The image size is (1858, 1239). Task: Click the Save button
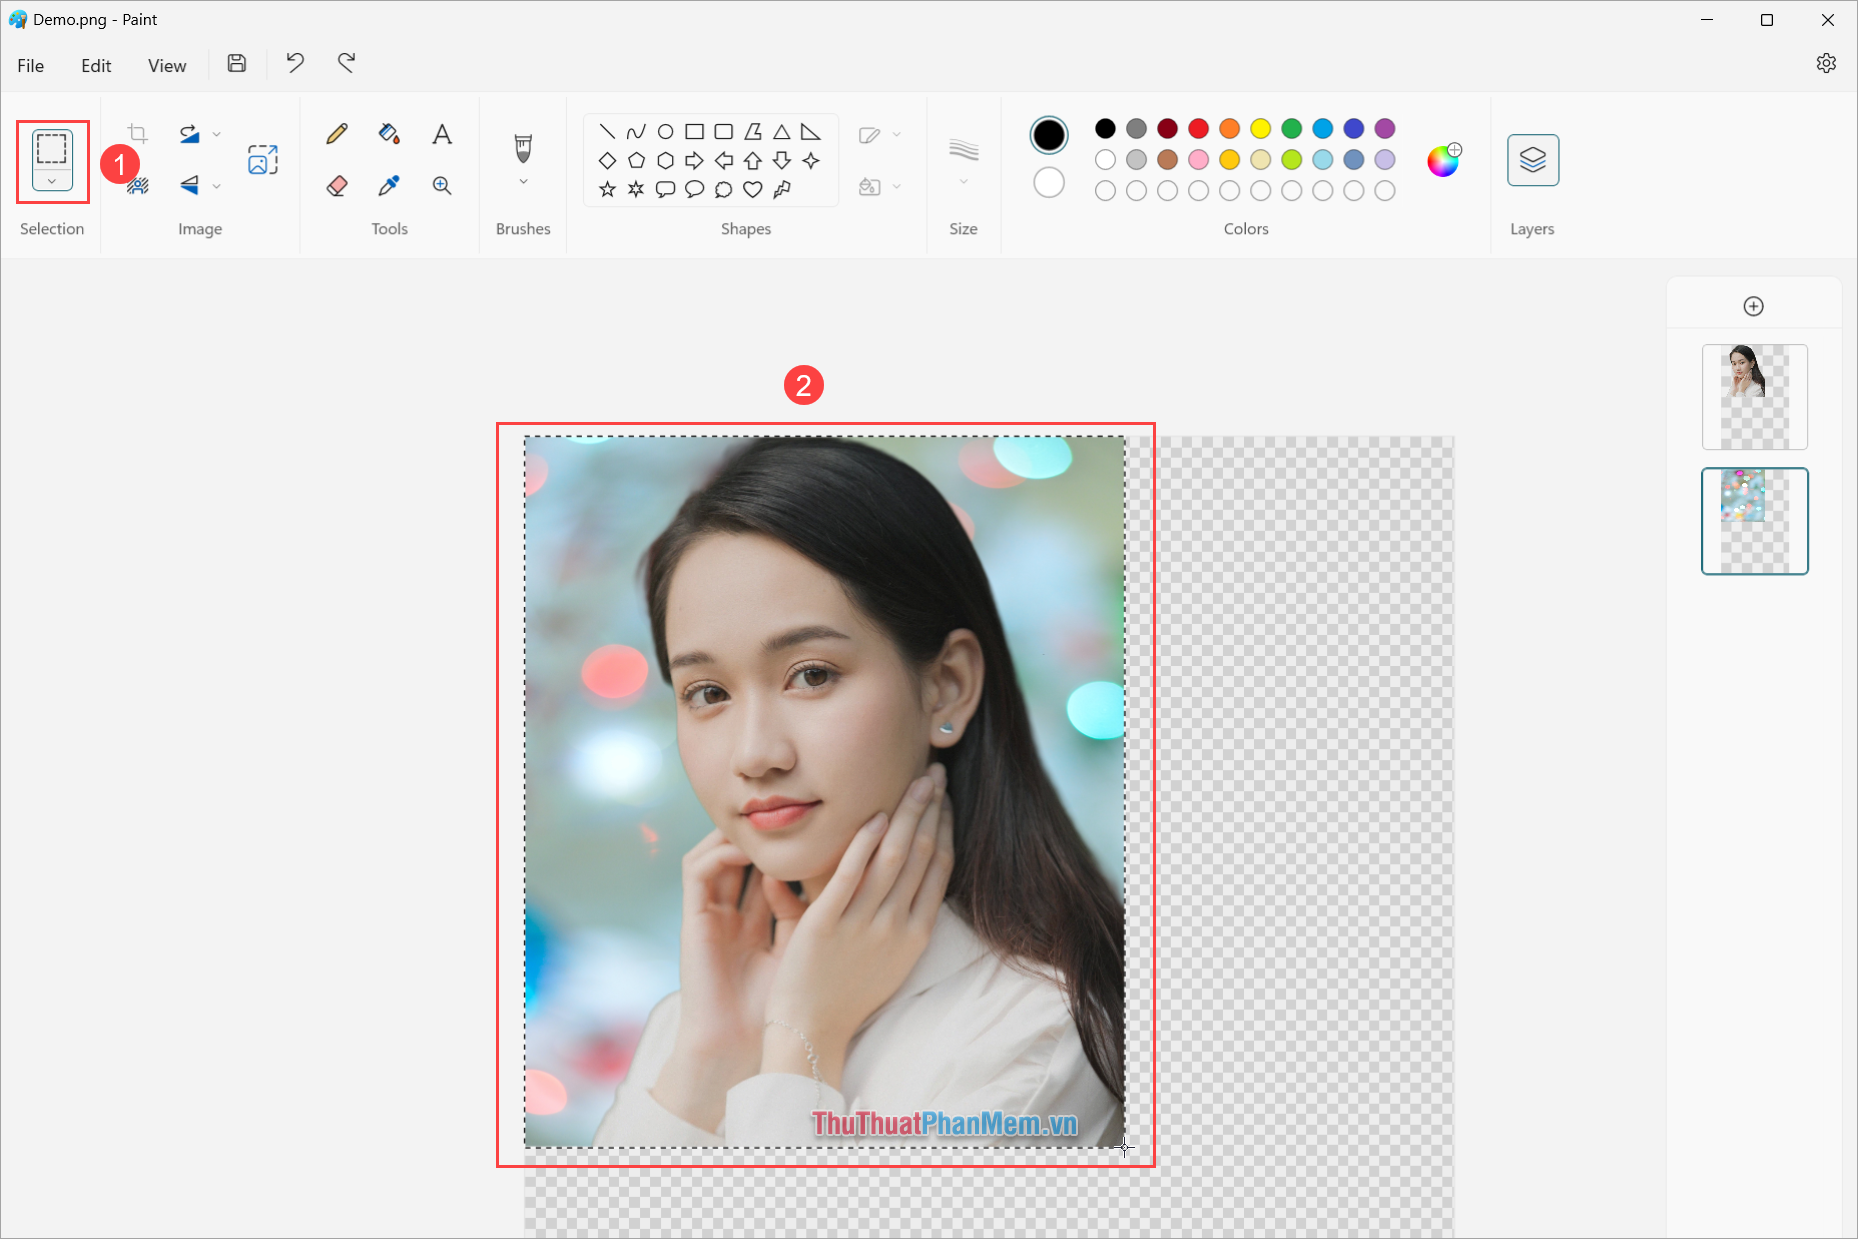tap(237, 63)
